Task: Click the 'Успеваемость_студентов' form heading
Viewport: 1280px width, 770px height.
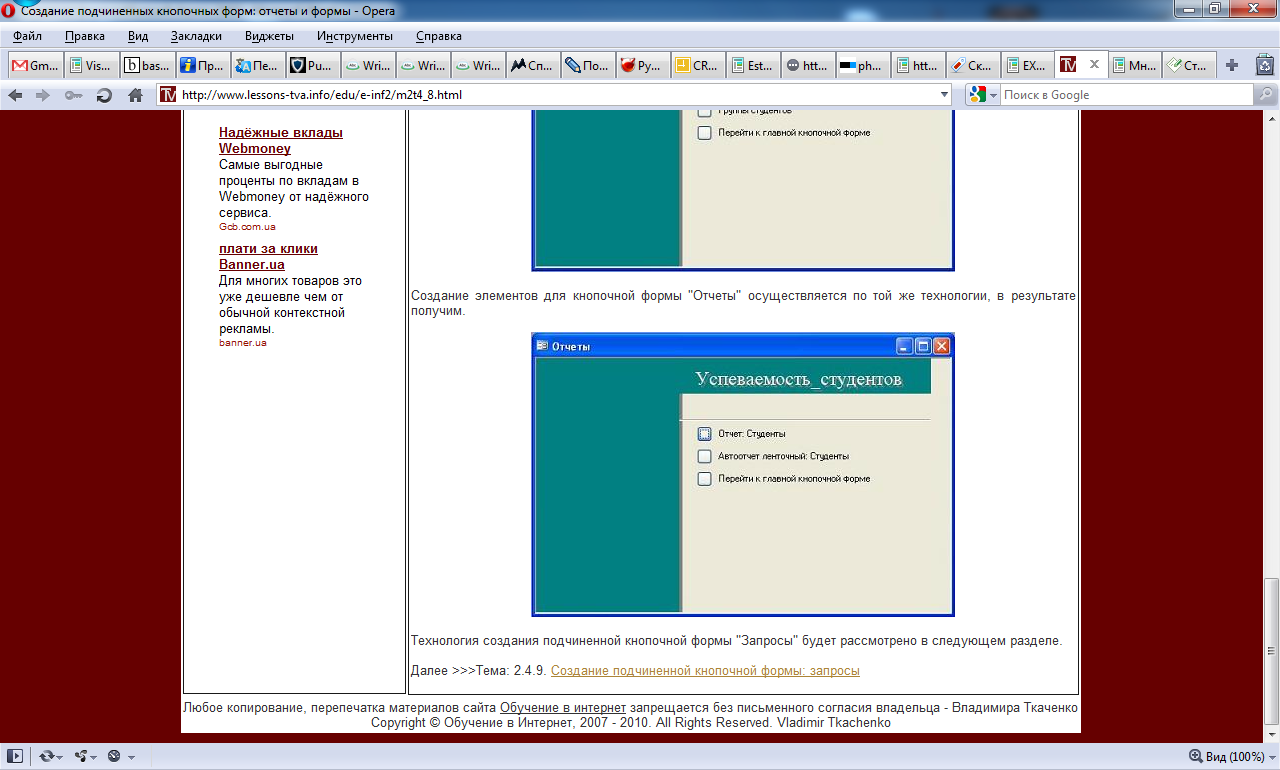Action: [x=799, y=379]
